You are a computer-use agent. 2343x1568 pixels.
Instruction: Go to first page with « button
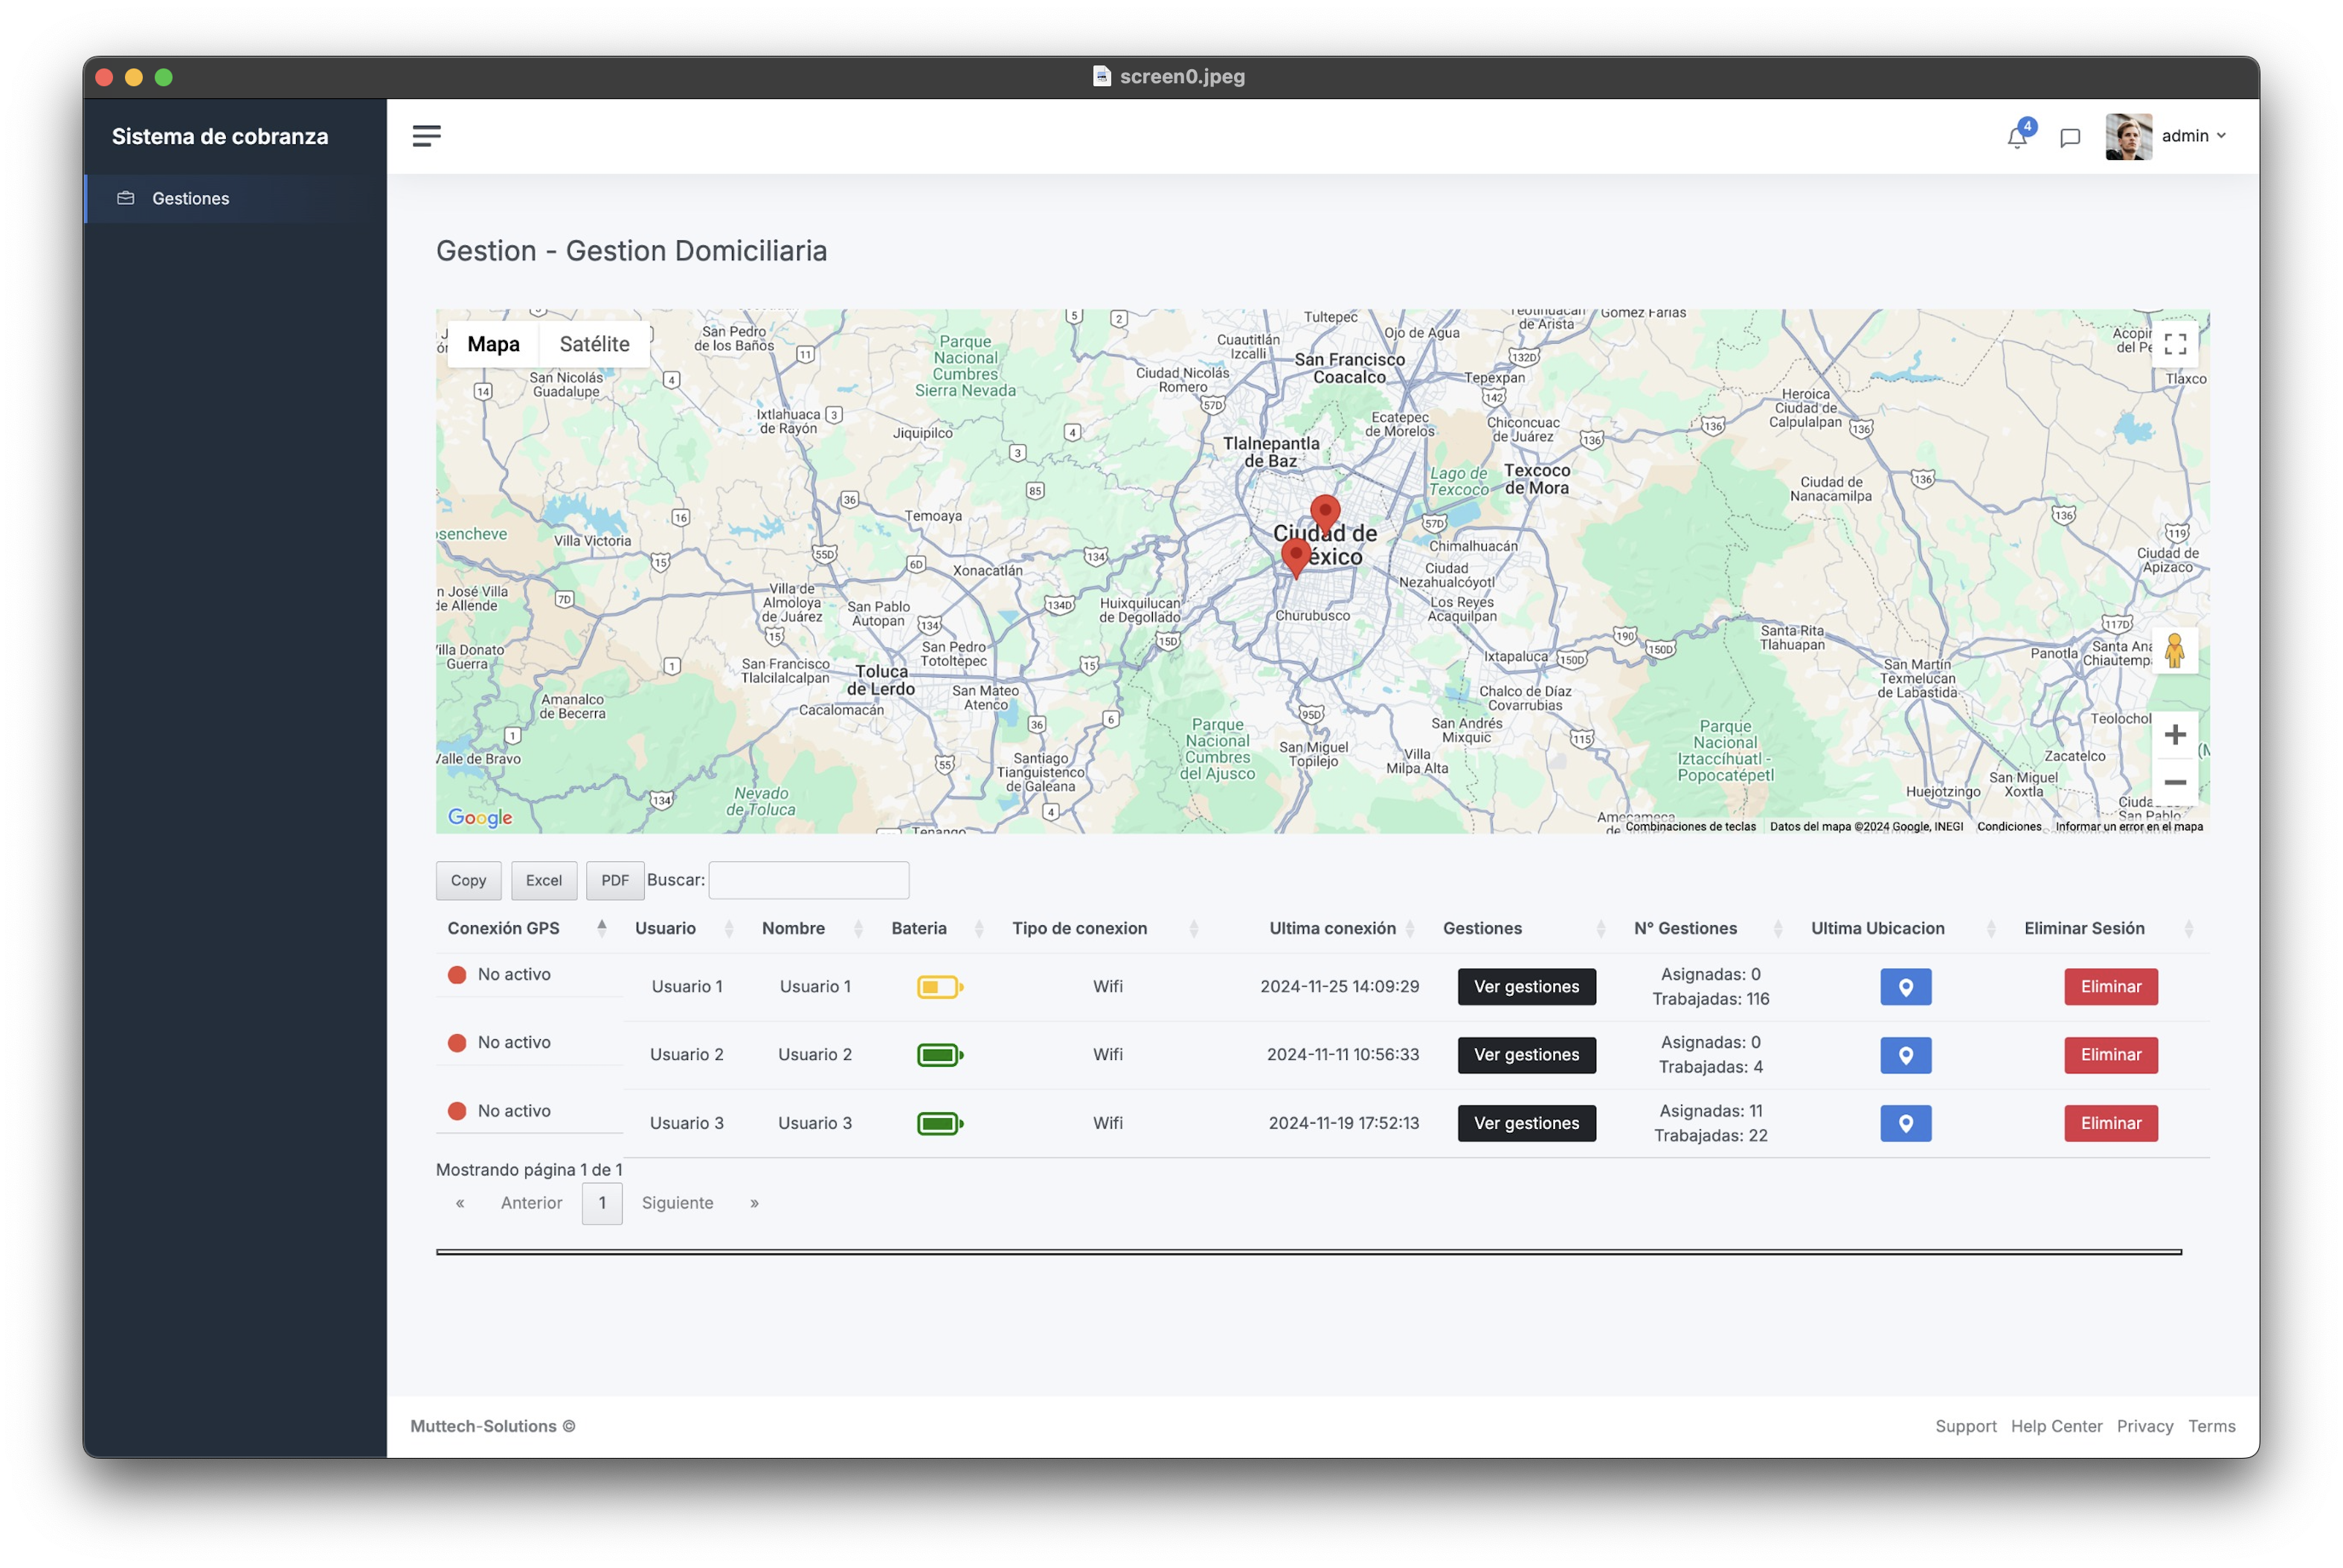tap(460, 1203)
